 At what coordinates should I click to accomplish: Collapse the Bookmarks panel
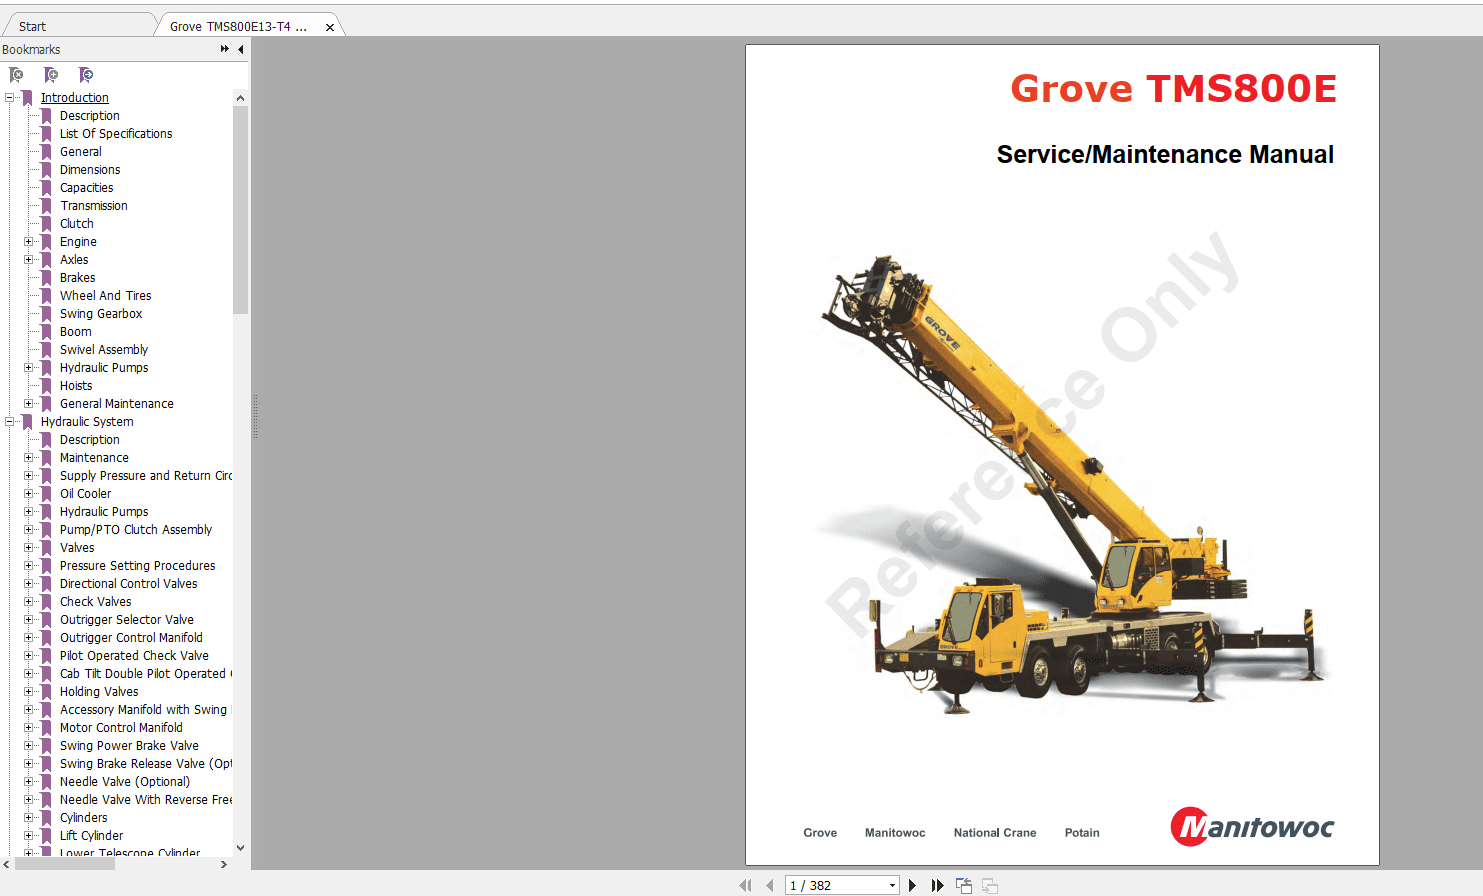click(x=240, y=49)
